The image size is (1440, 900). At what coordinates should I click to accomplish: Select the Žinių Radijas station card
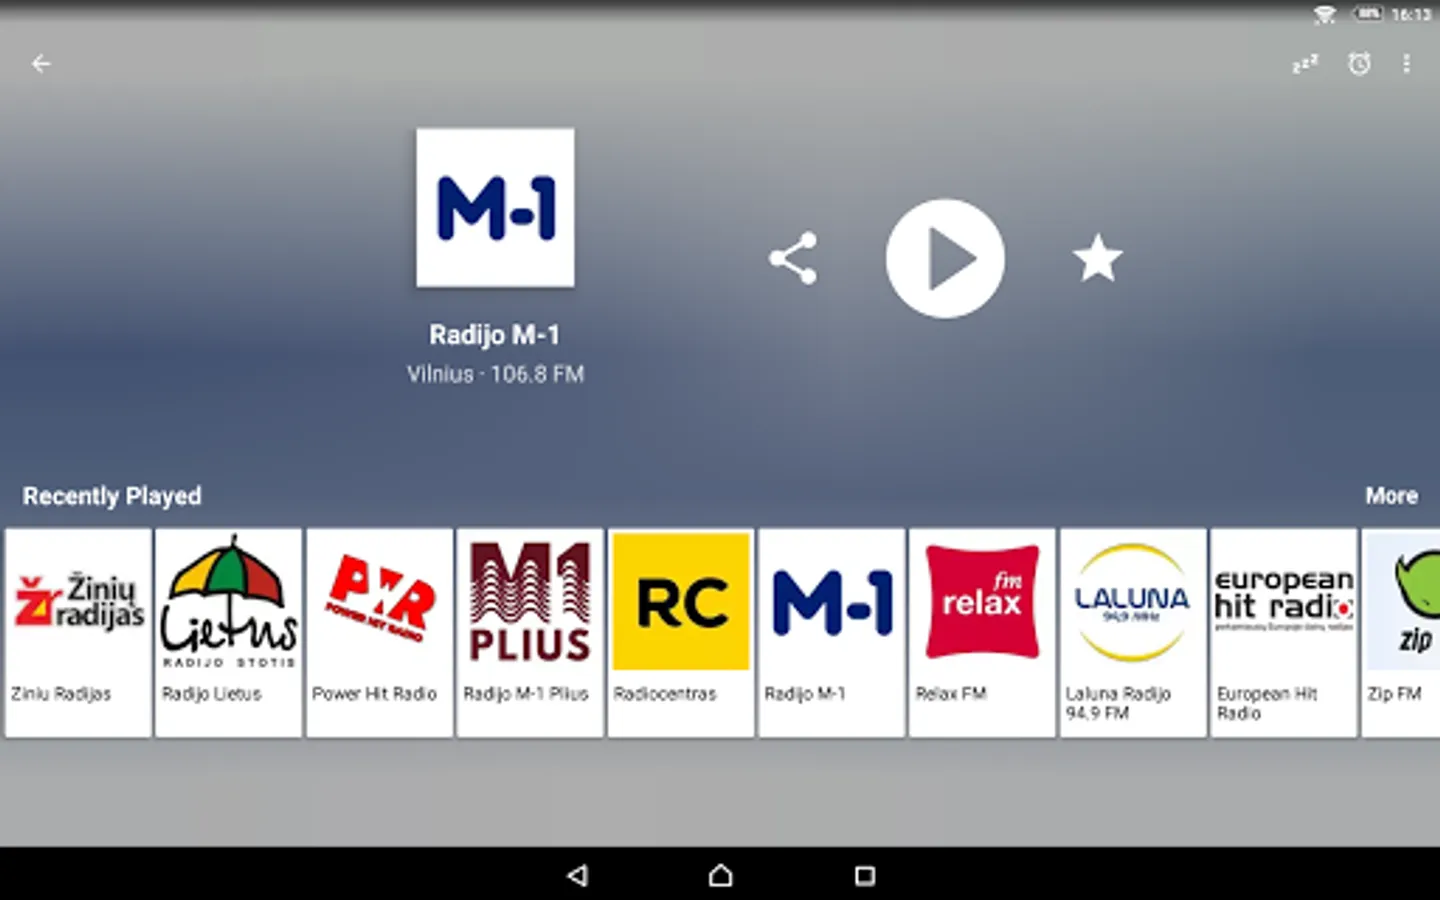[x=78, y=633]
